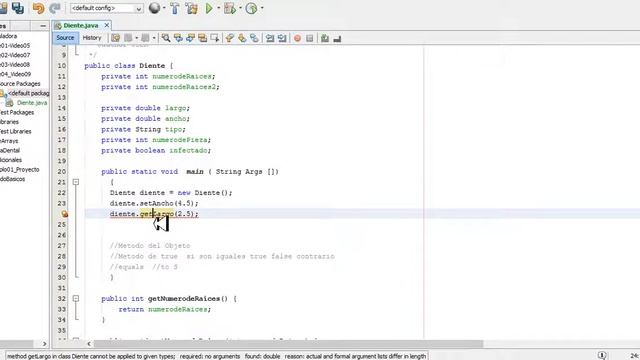
Task: Build project with the hammer icon
Action: pyautogui.click(x=175, y=8)
